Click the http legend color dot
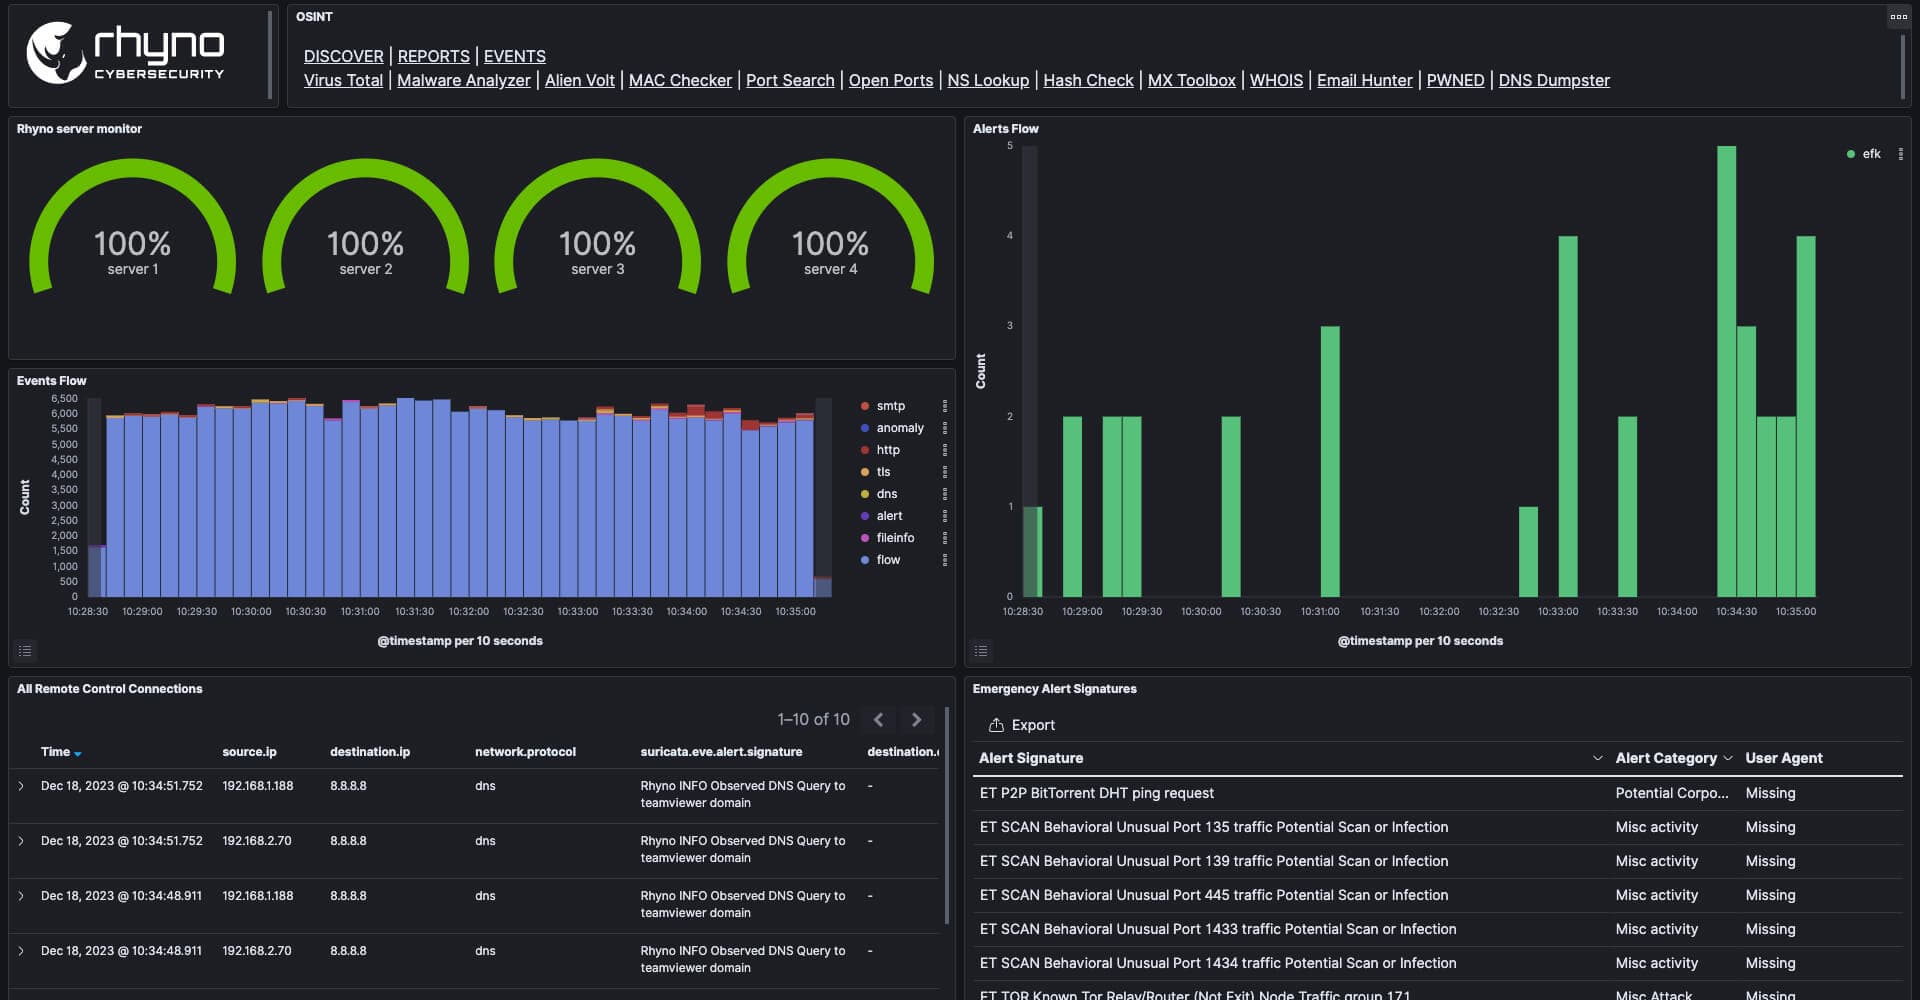 (865, 450)
